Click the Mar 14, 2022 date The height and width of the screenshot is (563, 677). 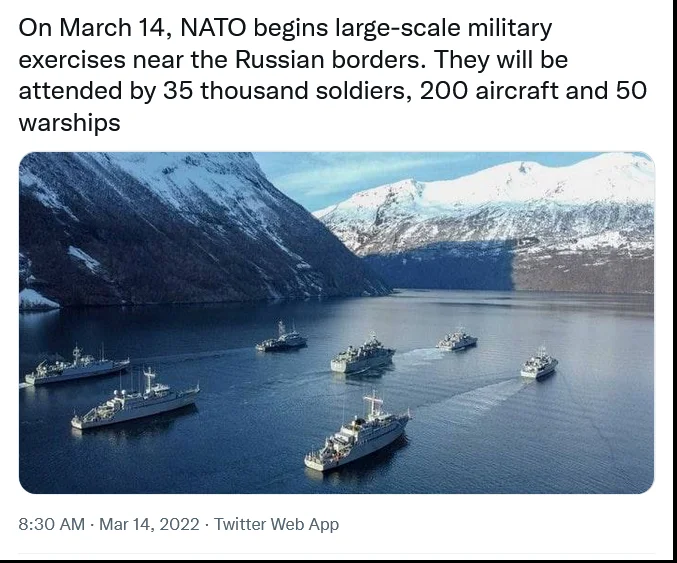tap(149, 524)
